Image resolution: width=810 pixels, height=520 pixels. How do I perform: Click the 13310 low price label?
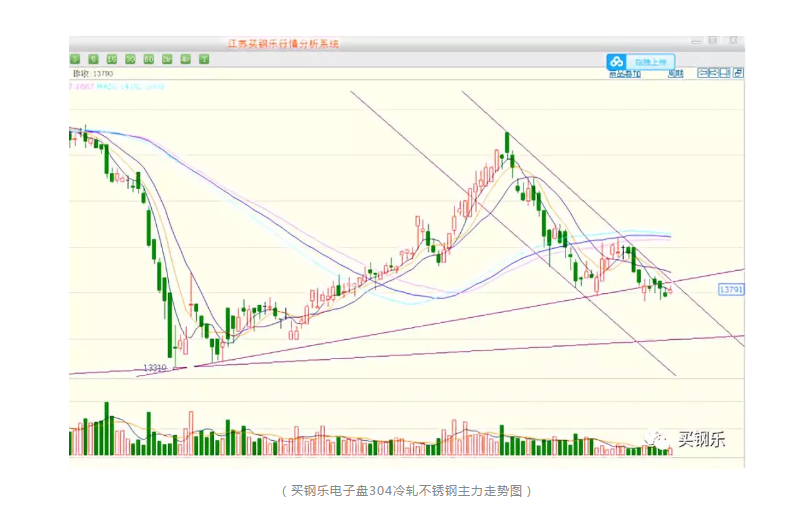click(154, 368)
